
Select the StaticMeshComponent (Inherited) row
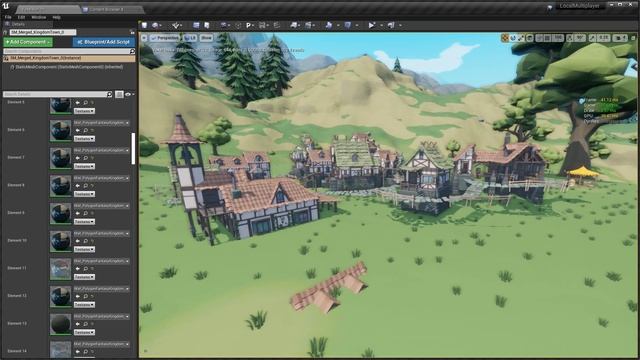point(69,67)
